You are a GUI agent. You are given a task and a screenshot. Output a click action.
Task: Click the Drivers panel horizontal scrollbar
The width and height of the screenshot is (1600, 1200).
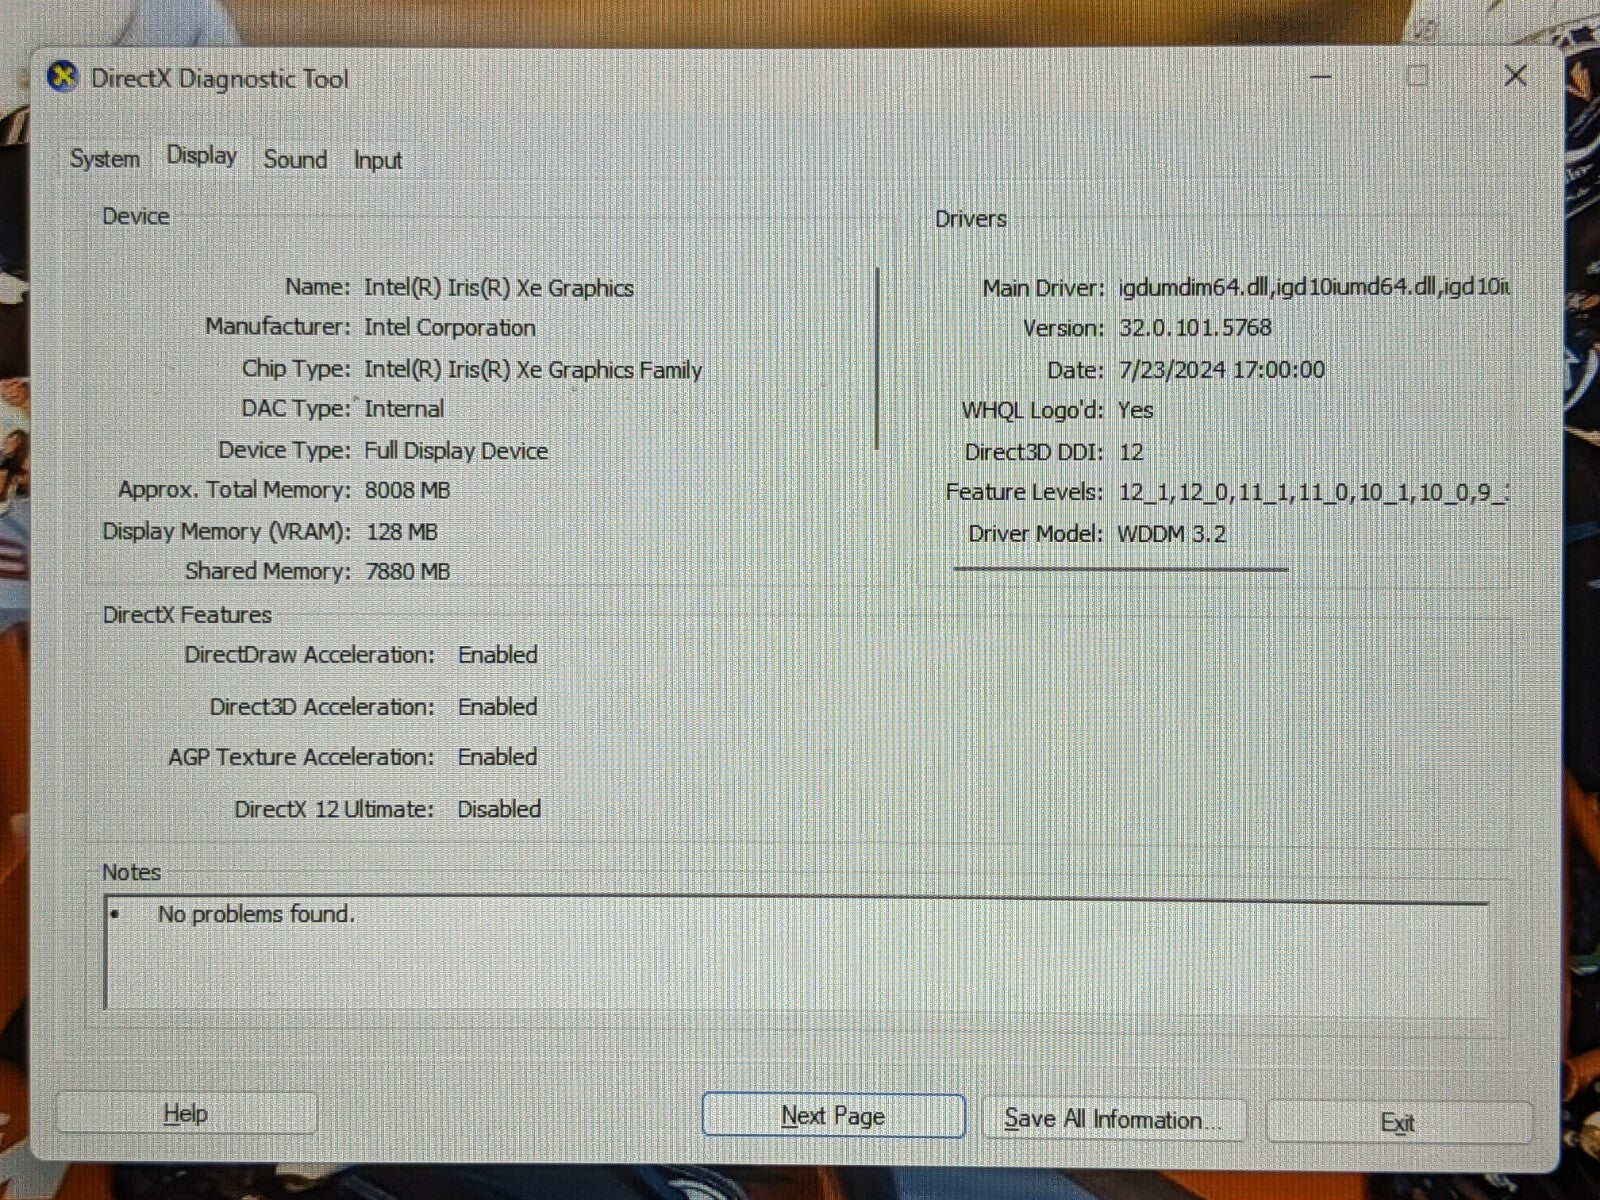(1120, 569)
